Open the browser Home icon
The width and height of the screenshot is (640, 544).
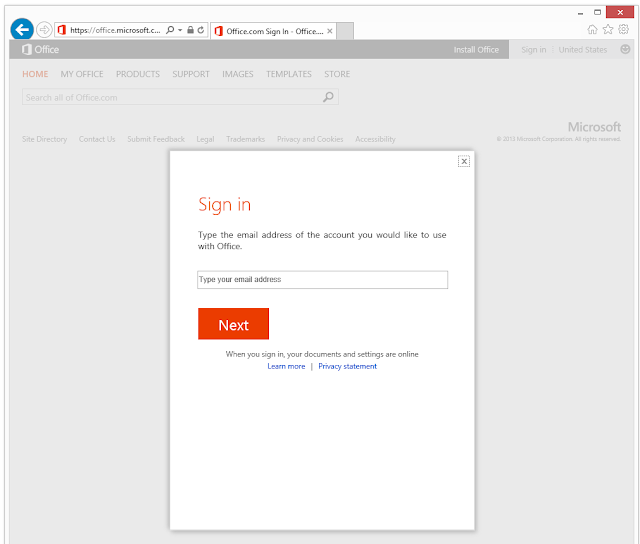(592, 29)
